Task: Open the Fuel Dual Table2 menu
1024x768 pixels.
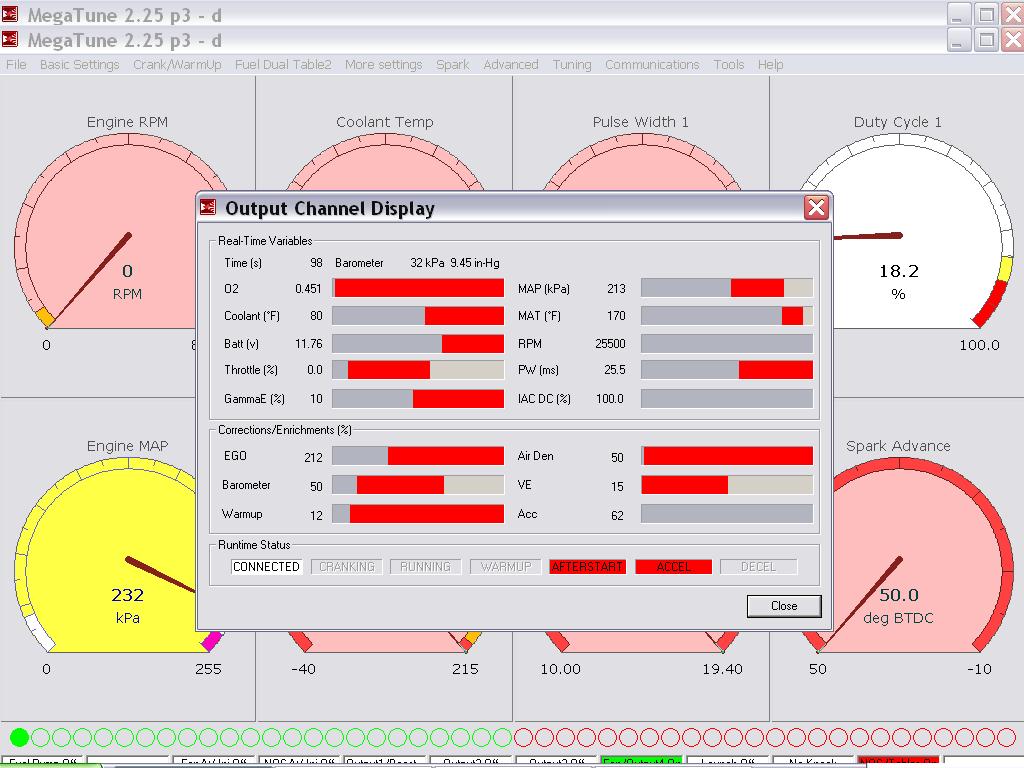Action: click(x=283, y=65)
